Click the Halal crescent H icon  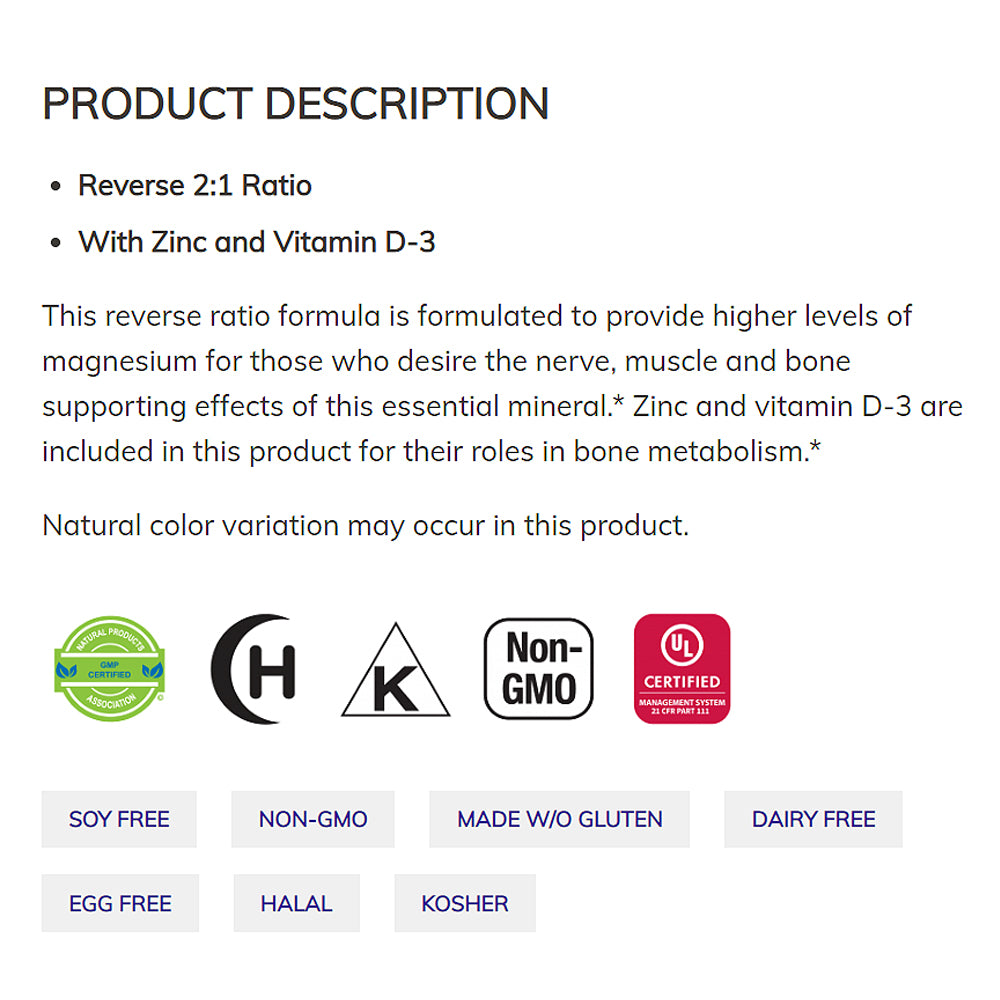click(255, 668)
